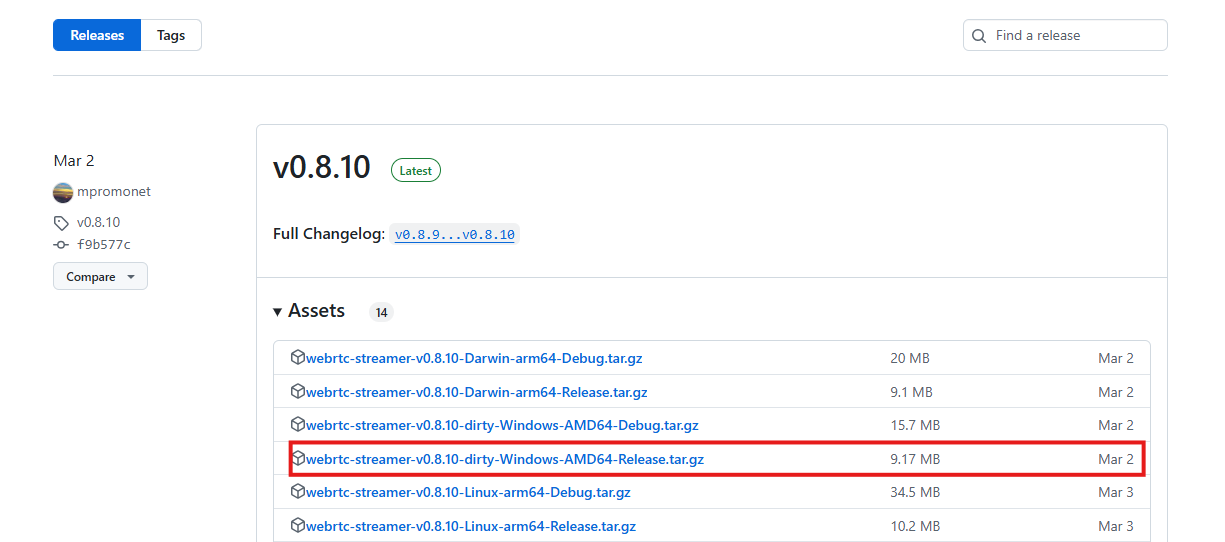The image size is (1225, 542).
Task: Click package icon beside Linux-arm64-Release asset
Action: click(x=297, y=526)
